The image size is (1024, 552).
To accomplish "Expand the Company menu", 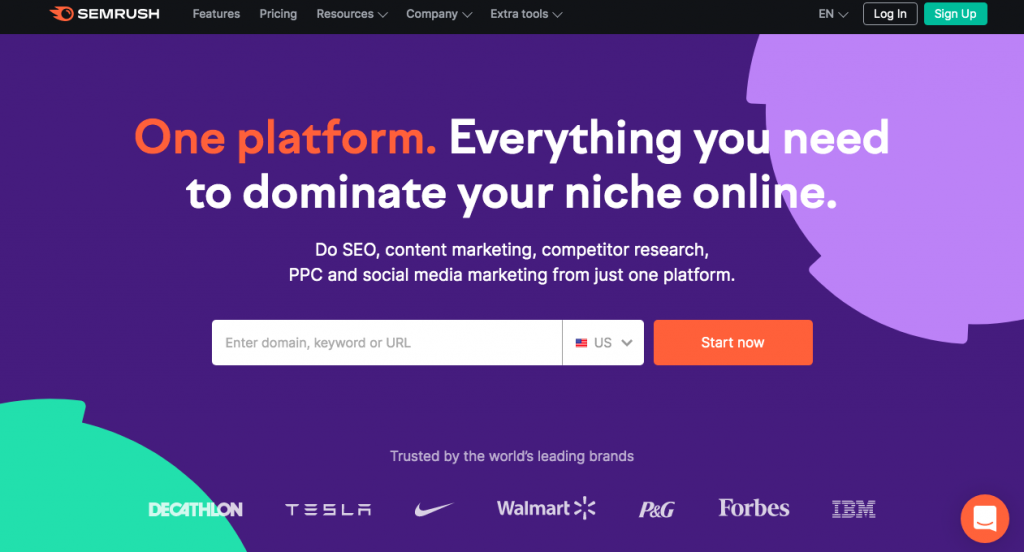I will 439,14.
